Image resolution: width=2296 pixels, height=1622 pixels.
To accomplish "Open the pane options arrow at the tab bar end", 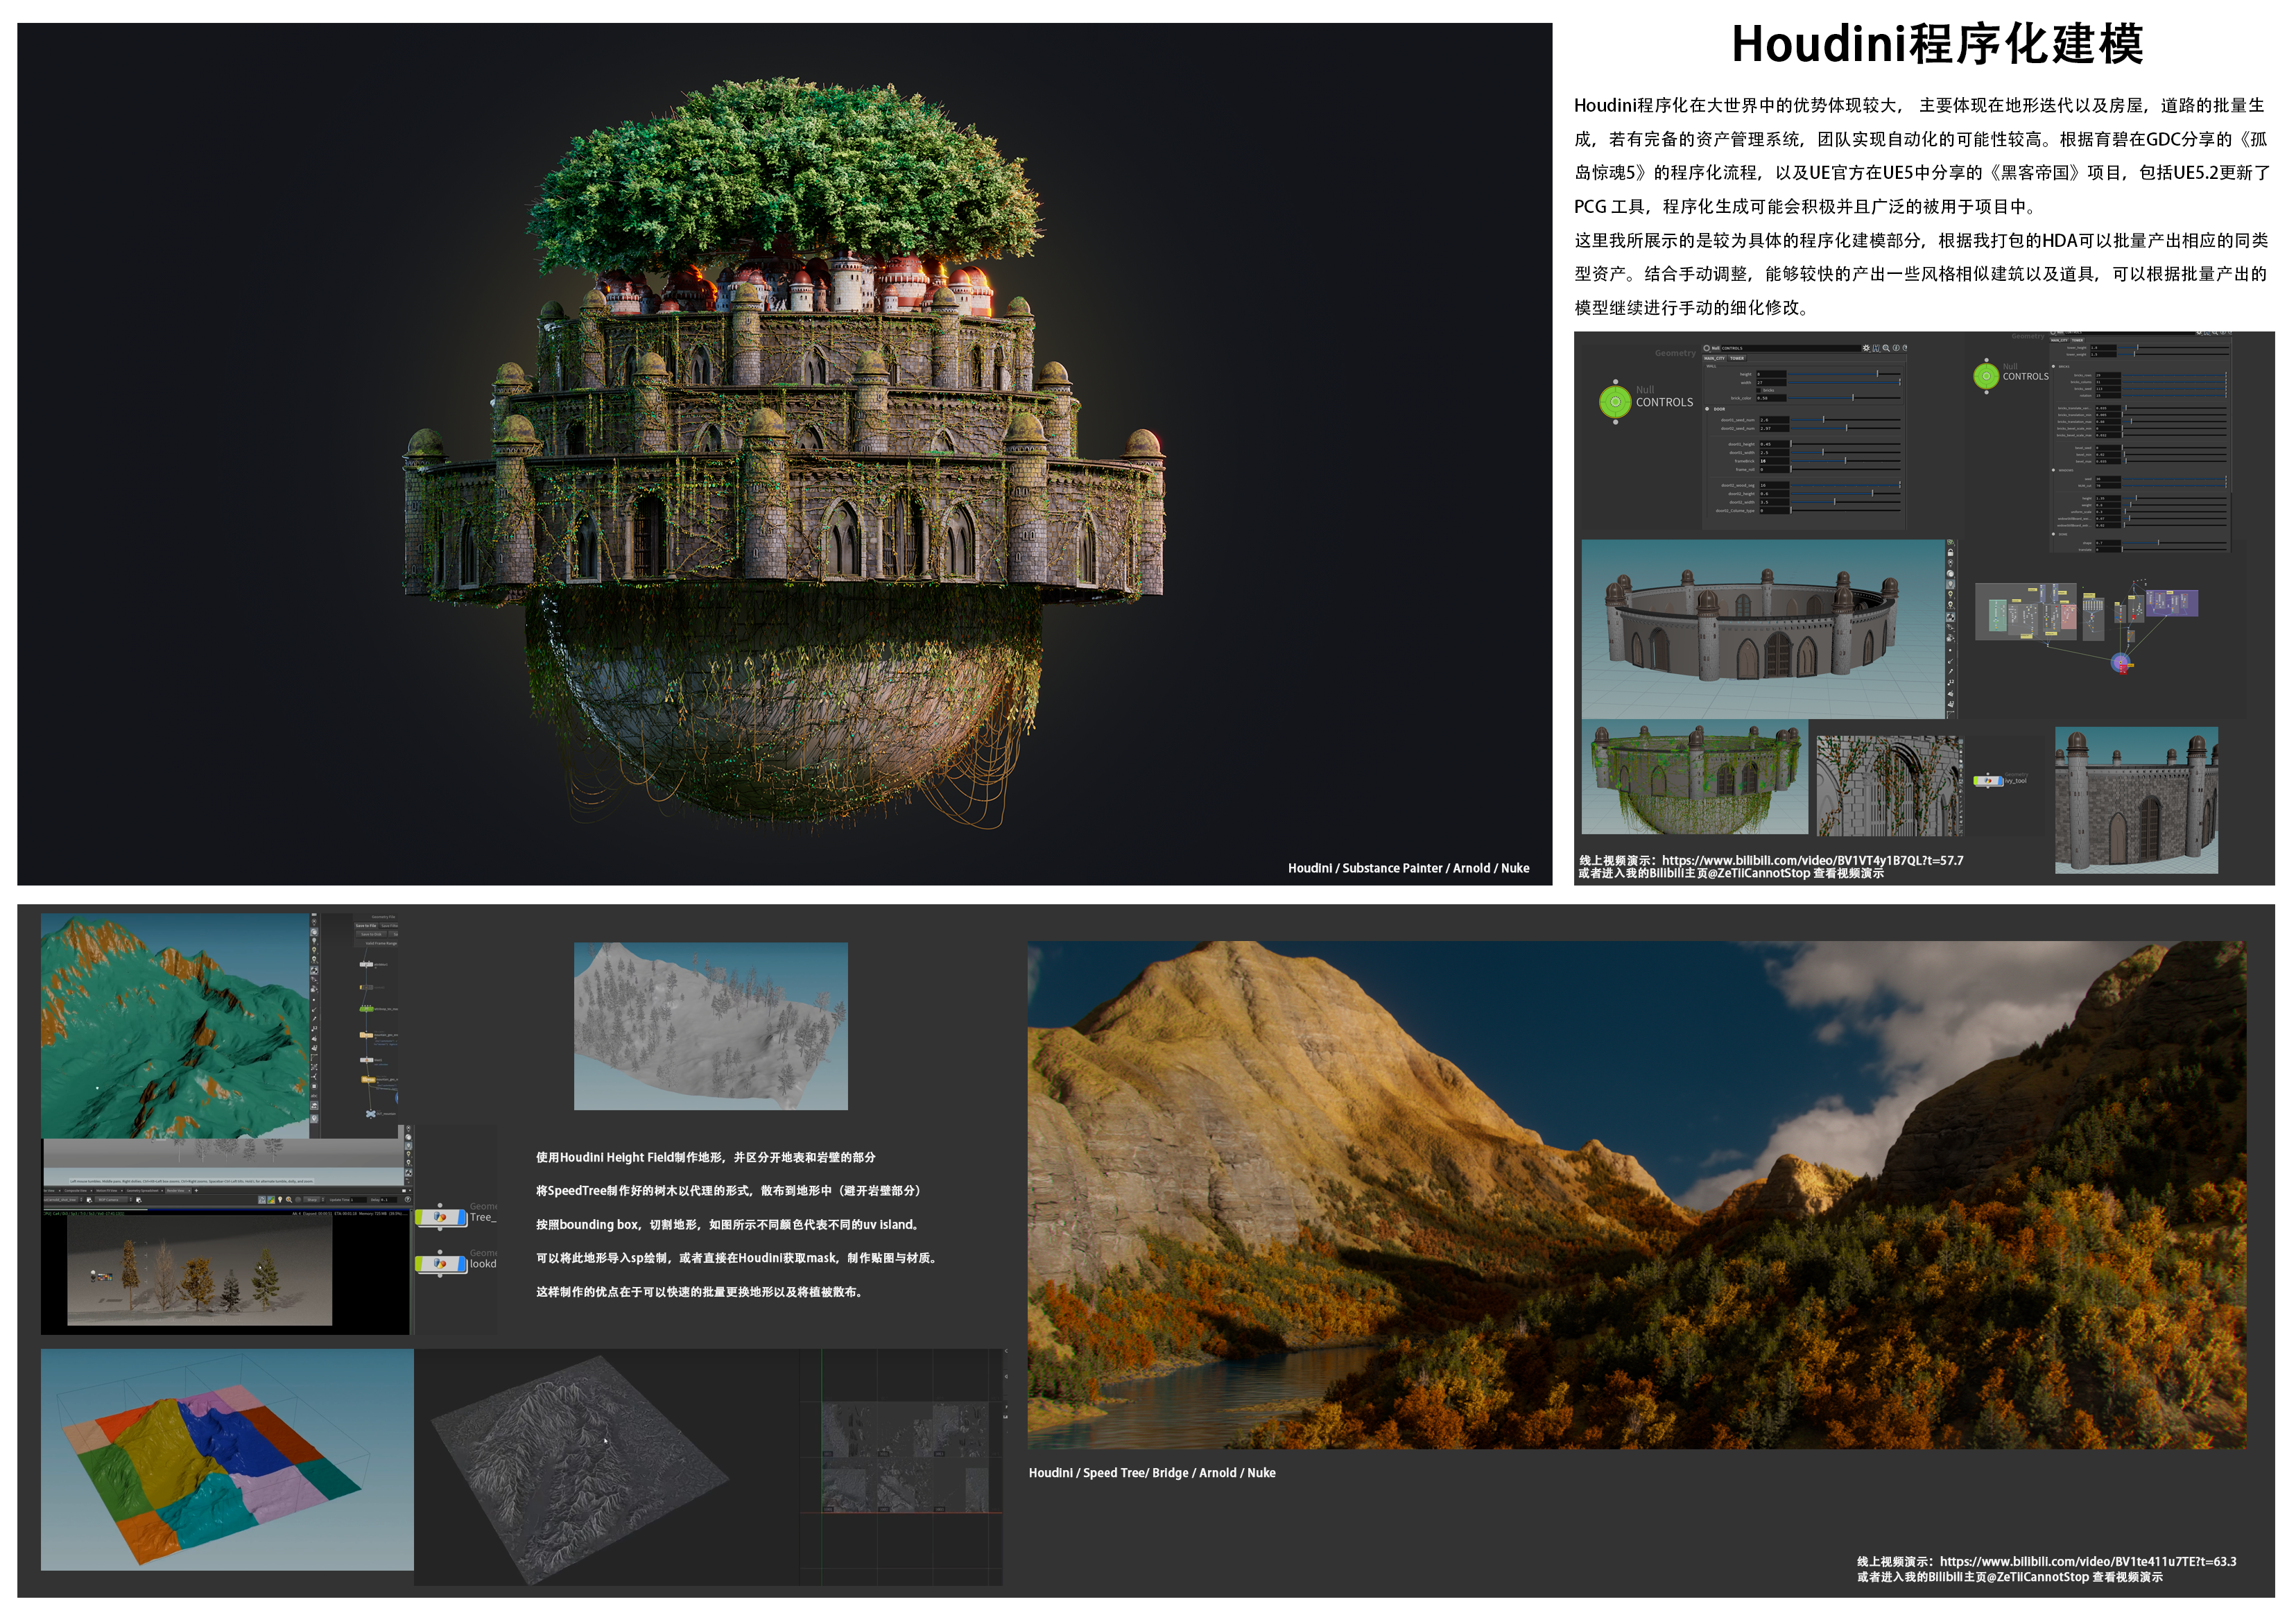I will [x=410, y=1191].
